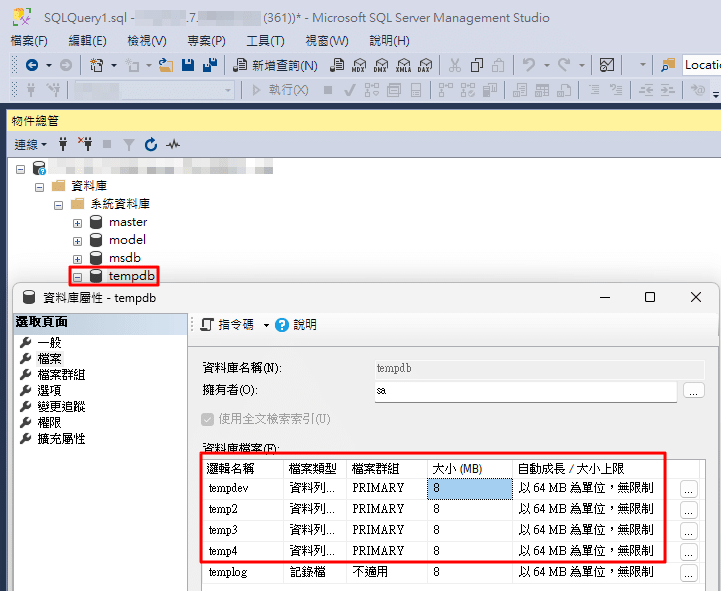Click the 大小 (MB) column header

(x=469, y=469)
